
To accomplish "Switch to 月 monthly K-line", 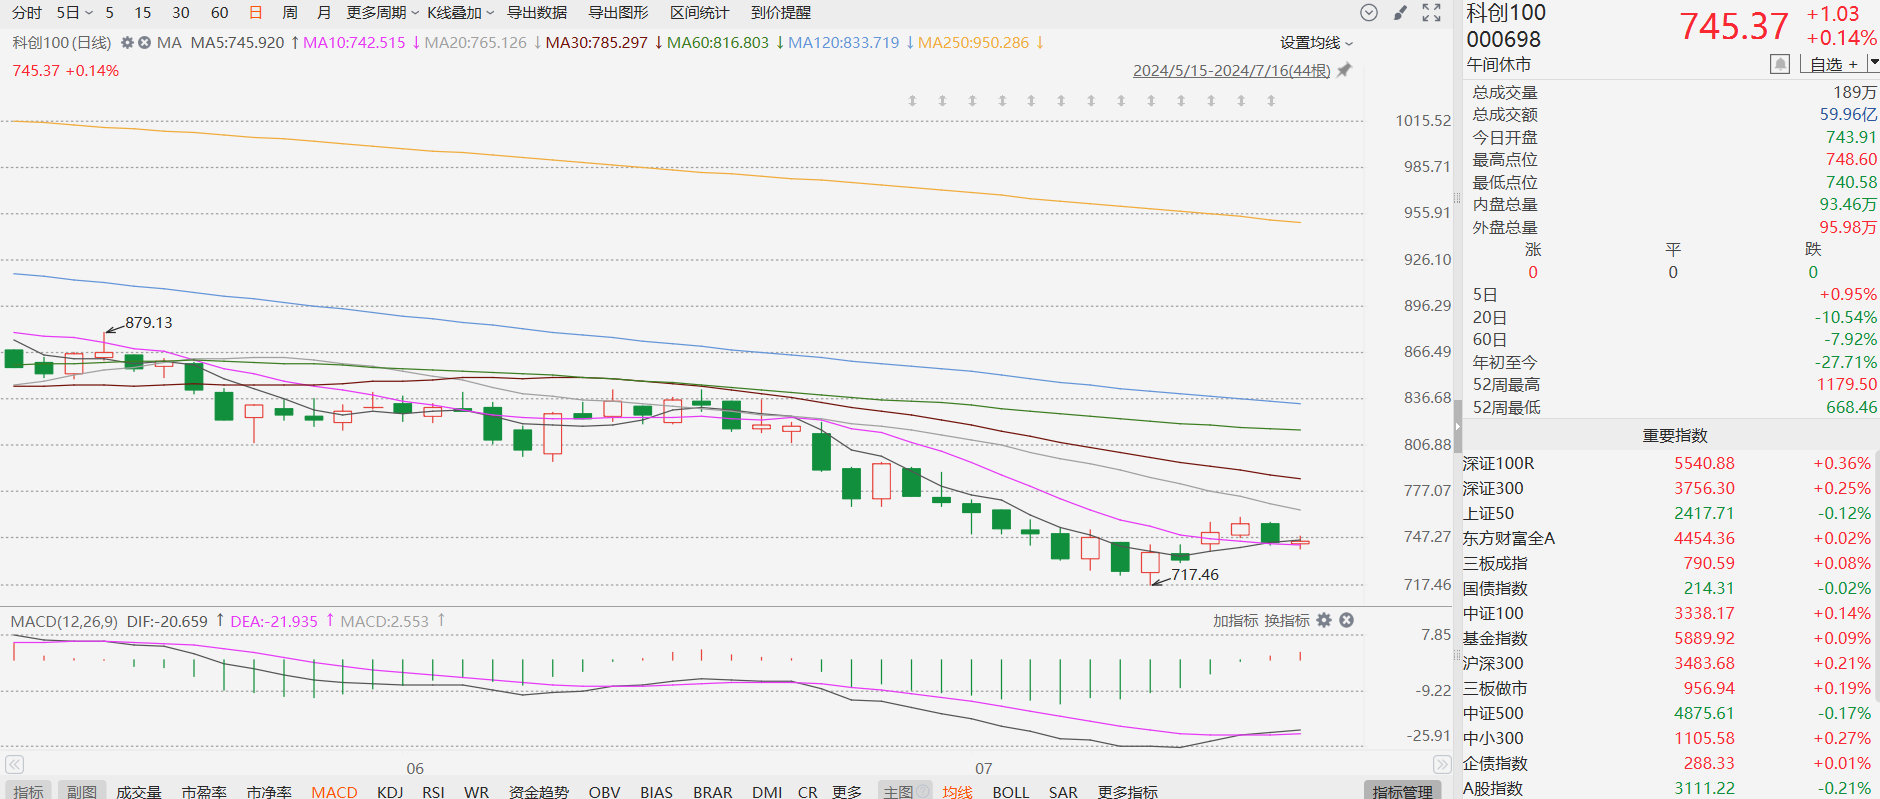I will click(x=324, y=12).
